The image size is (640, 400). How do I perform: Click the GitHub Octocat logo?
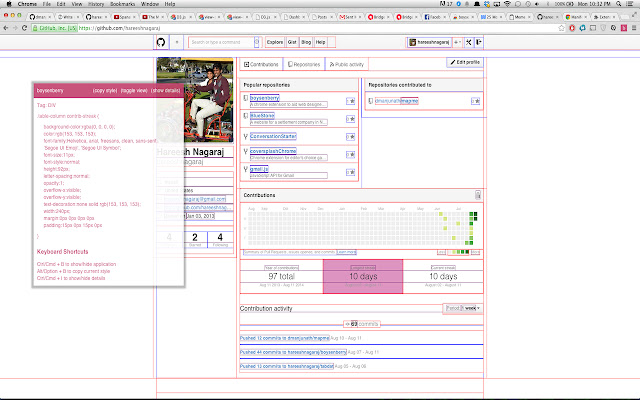click(x=162, y=43)
